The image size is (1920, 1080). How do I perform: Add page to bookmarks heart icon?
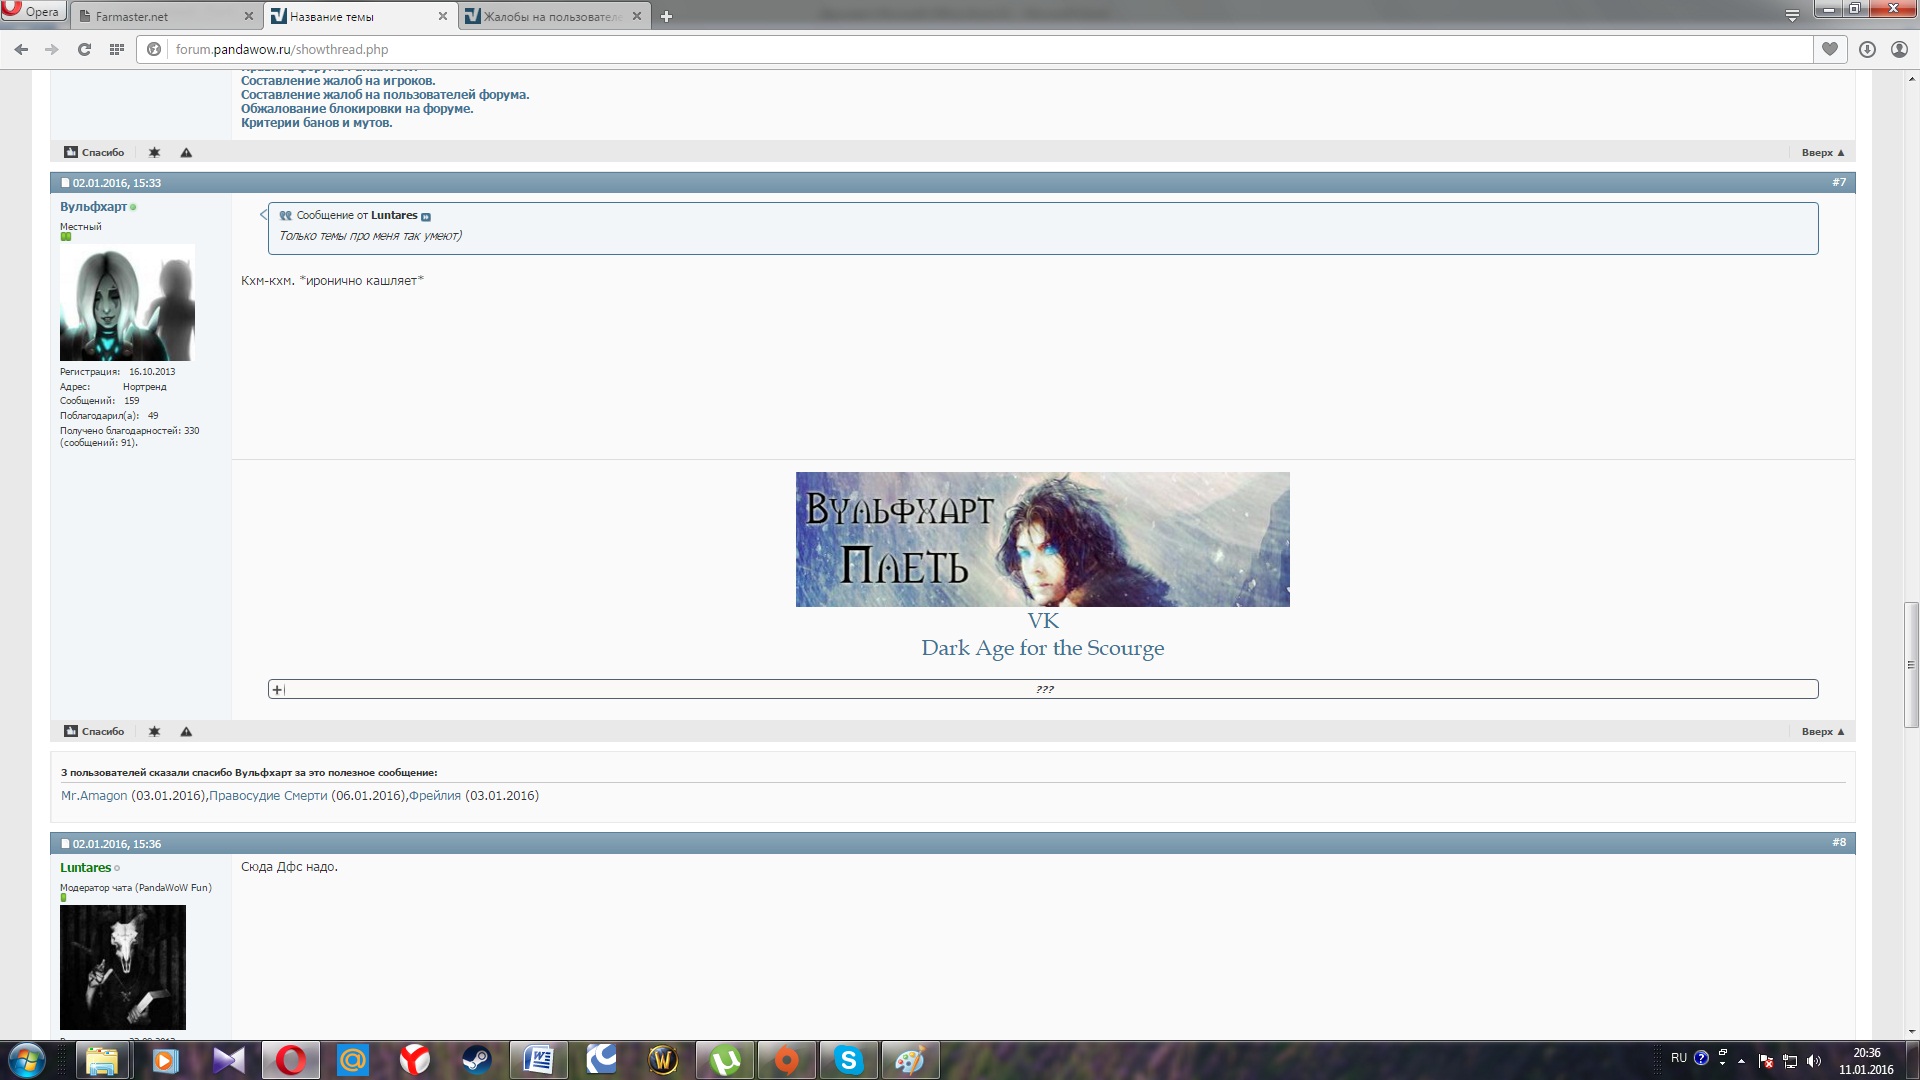click(x=1829, y=49)
